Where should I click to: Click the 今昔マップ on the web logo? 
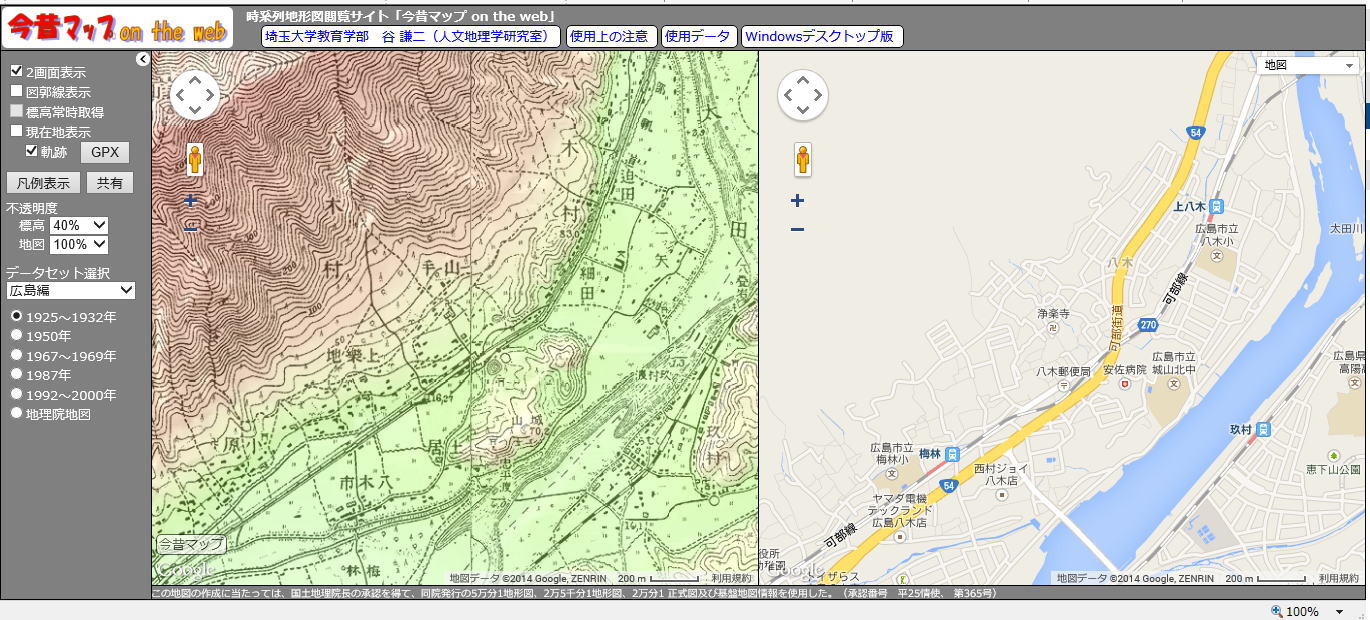(x=117, y=29)
